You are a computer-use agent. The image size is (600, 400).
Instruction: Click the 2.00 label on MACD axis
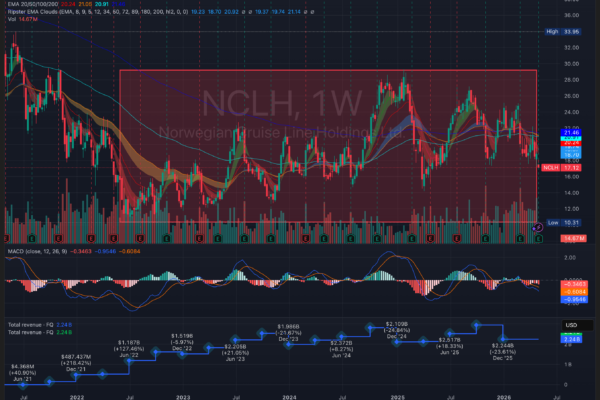pyautogui.click(x=570, y=258)
